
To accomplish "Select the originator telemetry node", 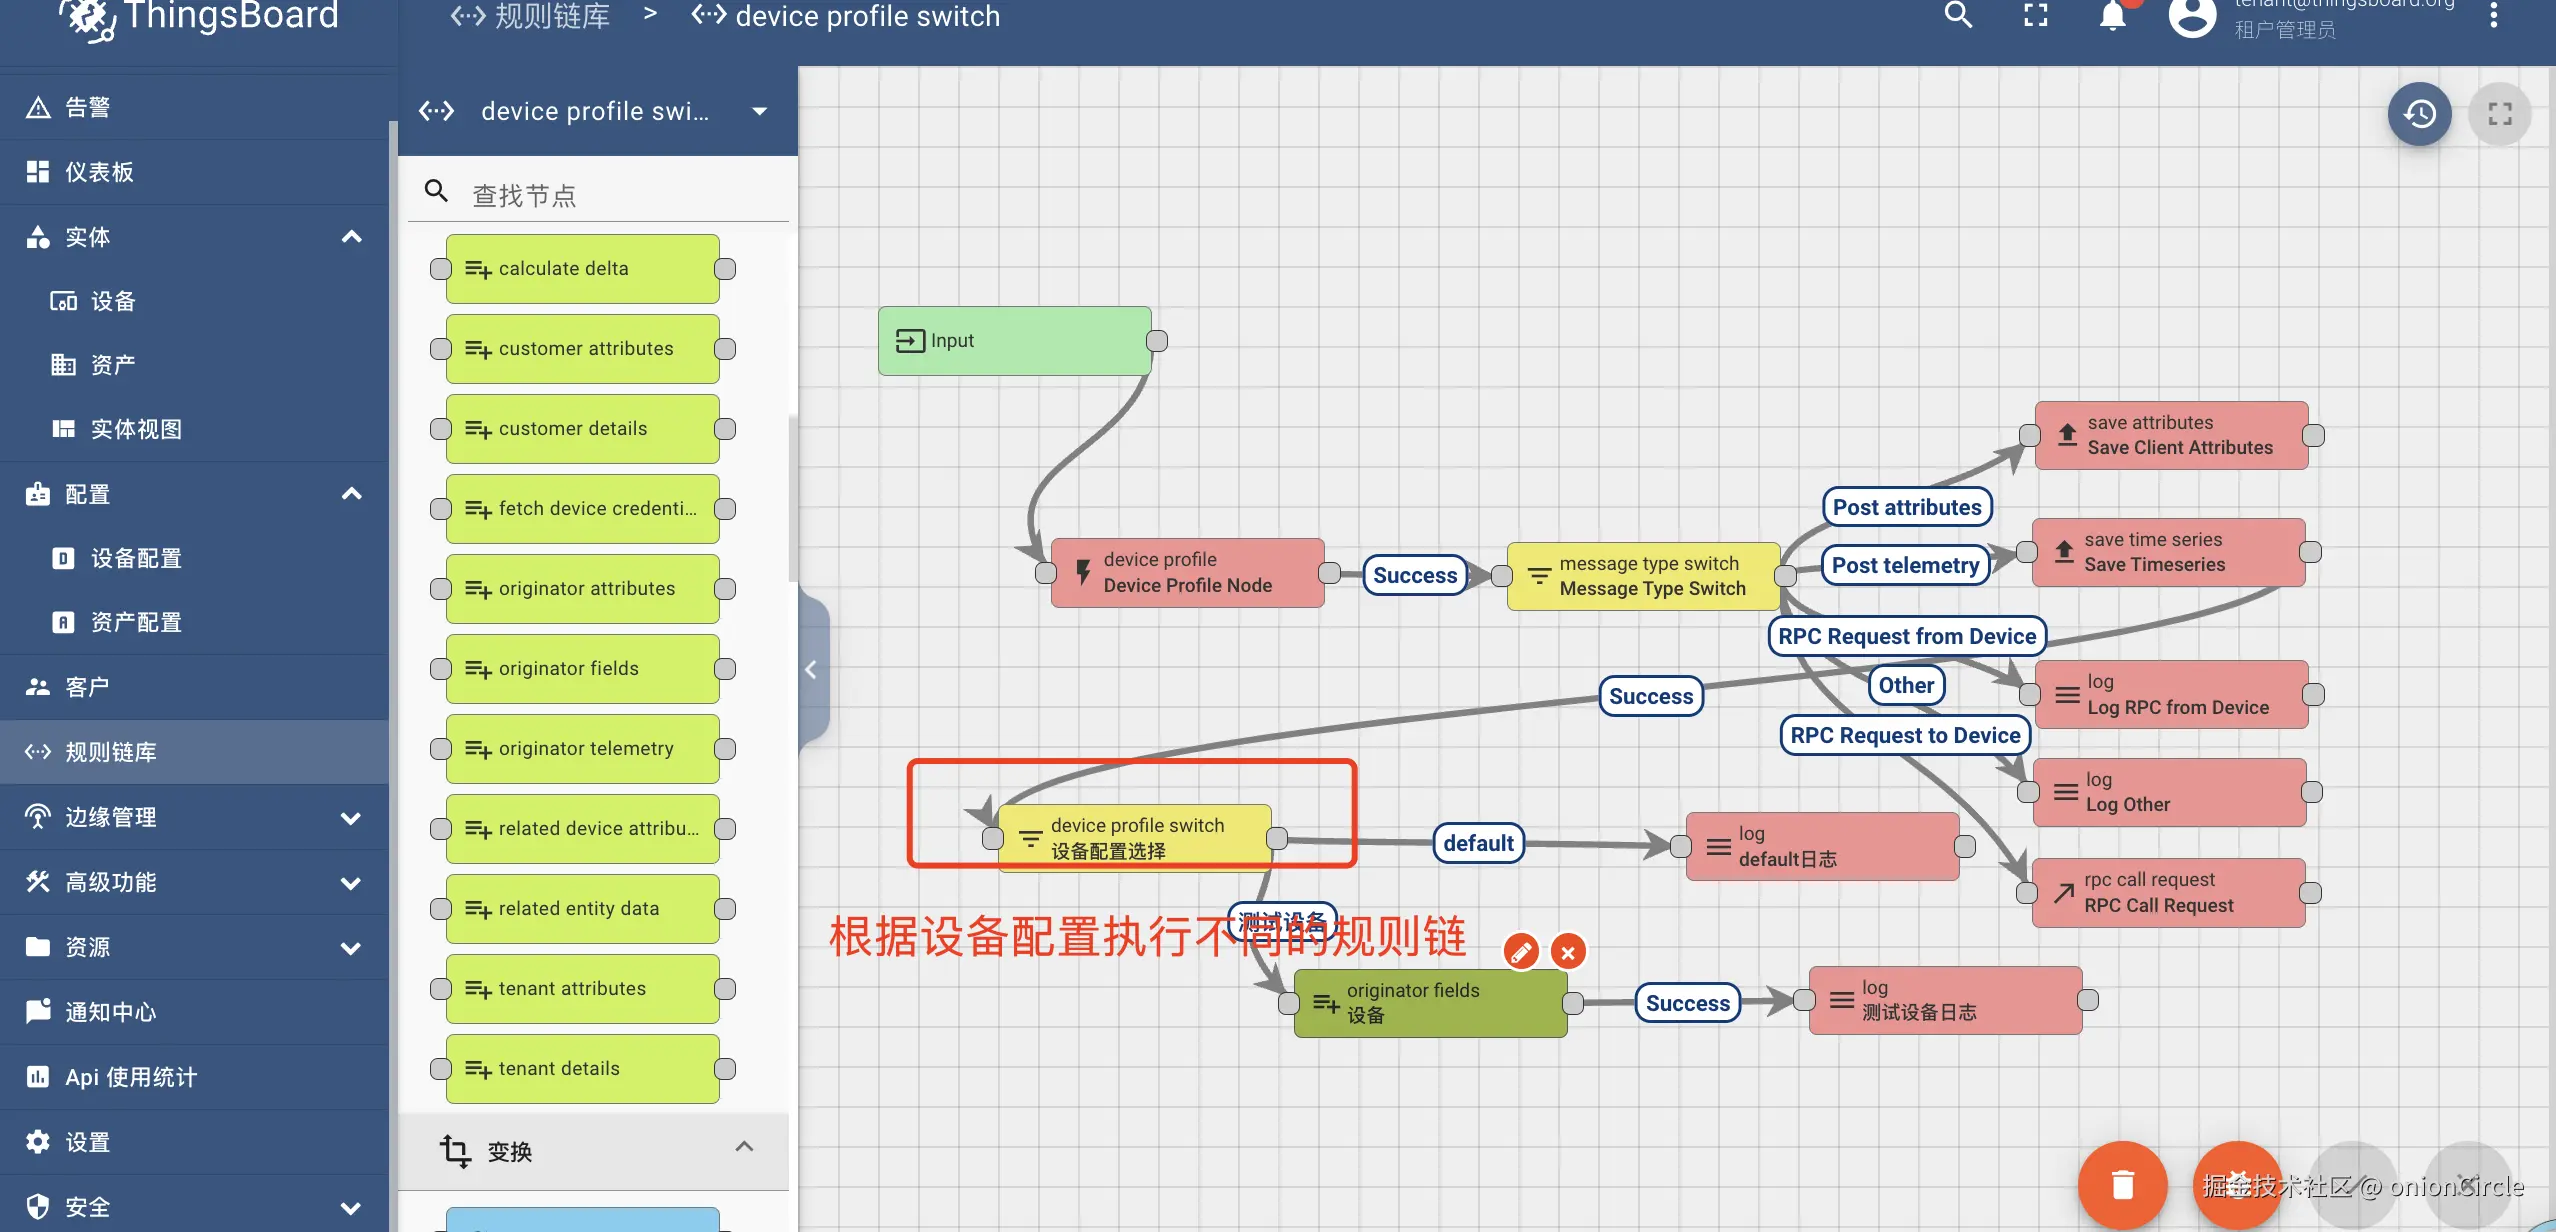I will click(582, 749).
